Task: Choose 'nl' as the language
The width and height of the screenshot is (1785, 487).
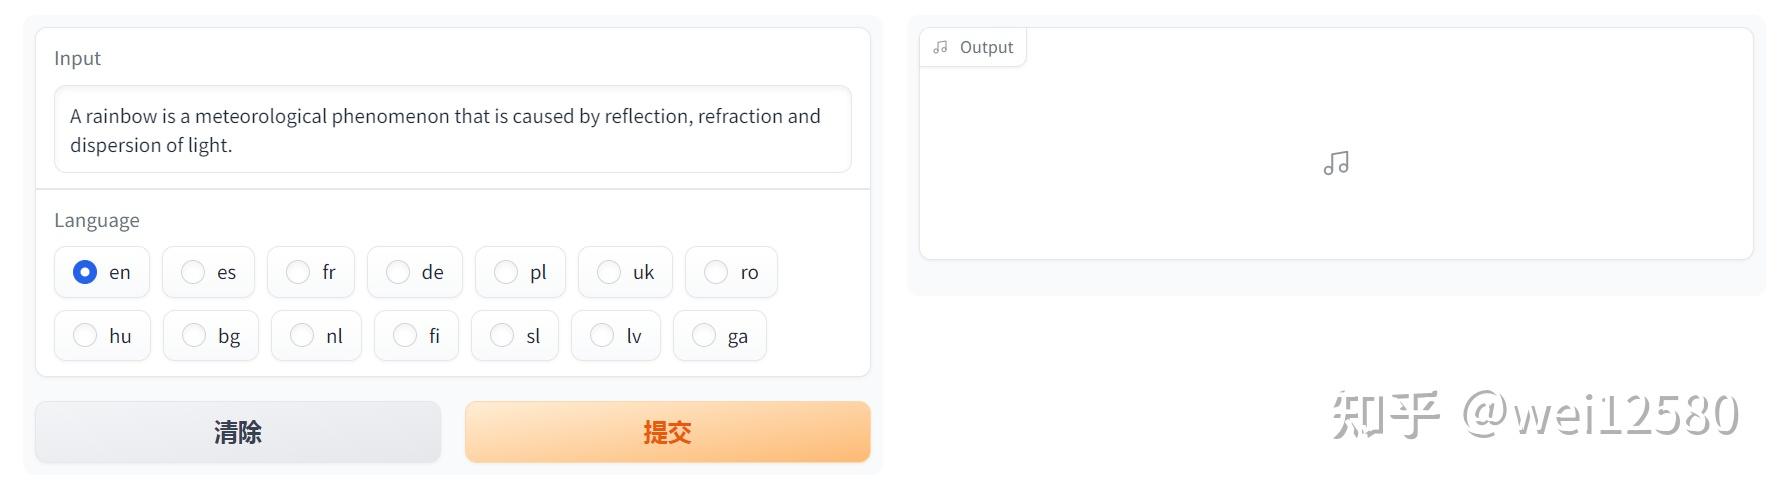Action: [x=302, y=336]
